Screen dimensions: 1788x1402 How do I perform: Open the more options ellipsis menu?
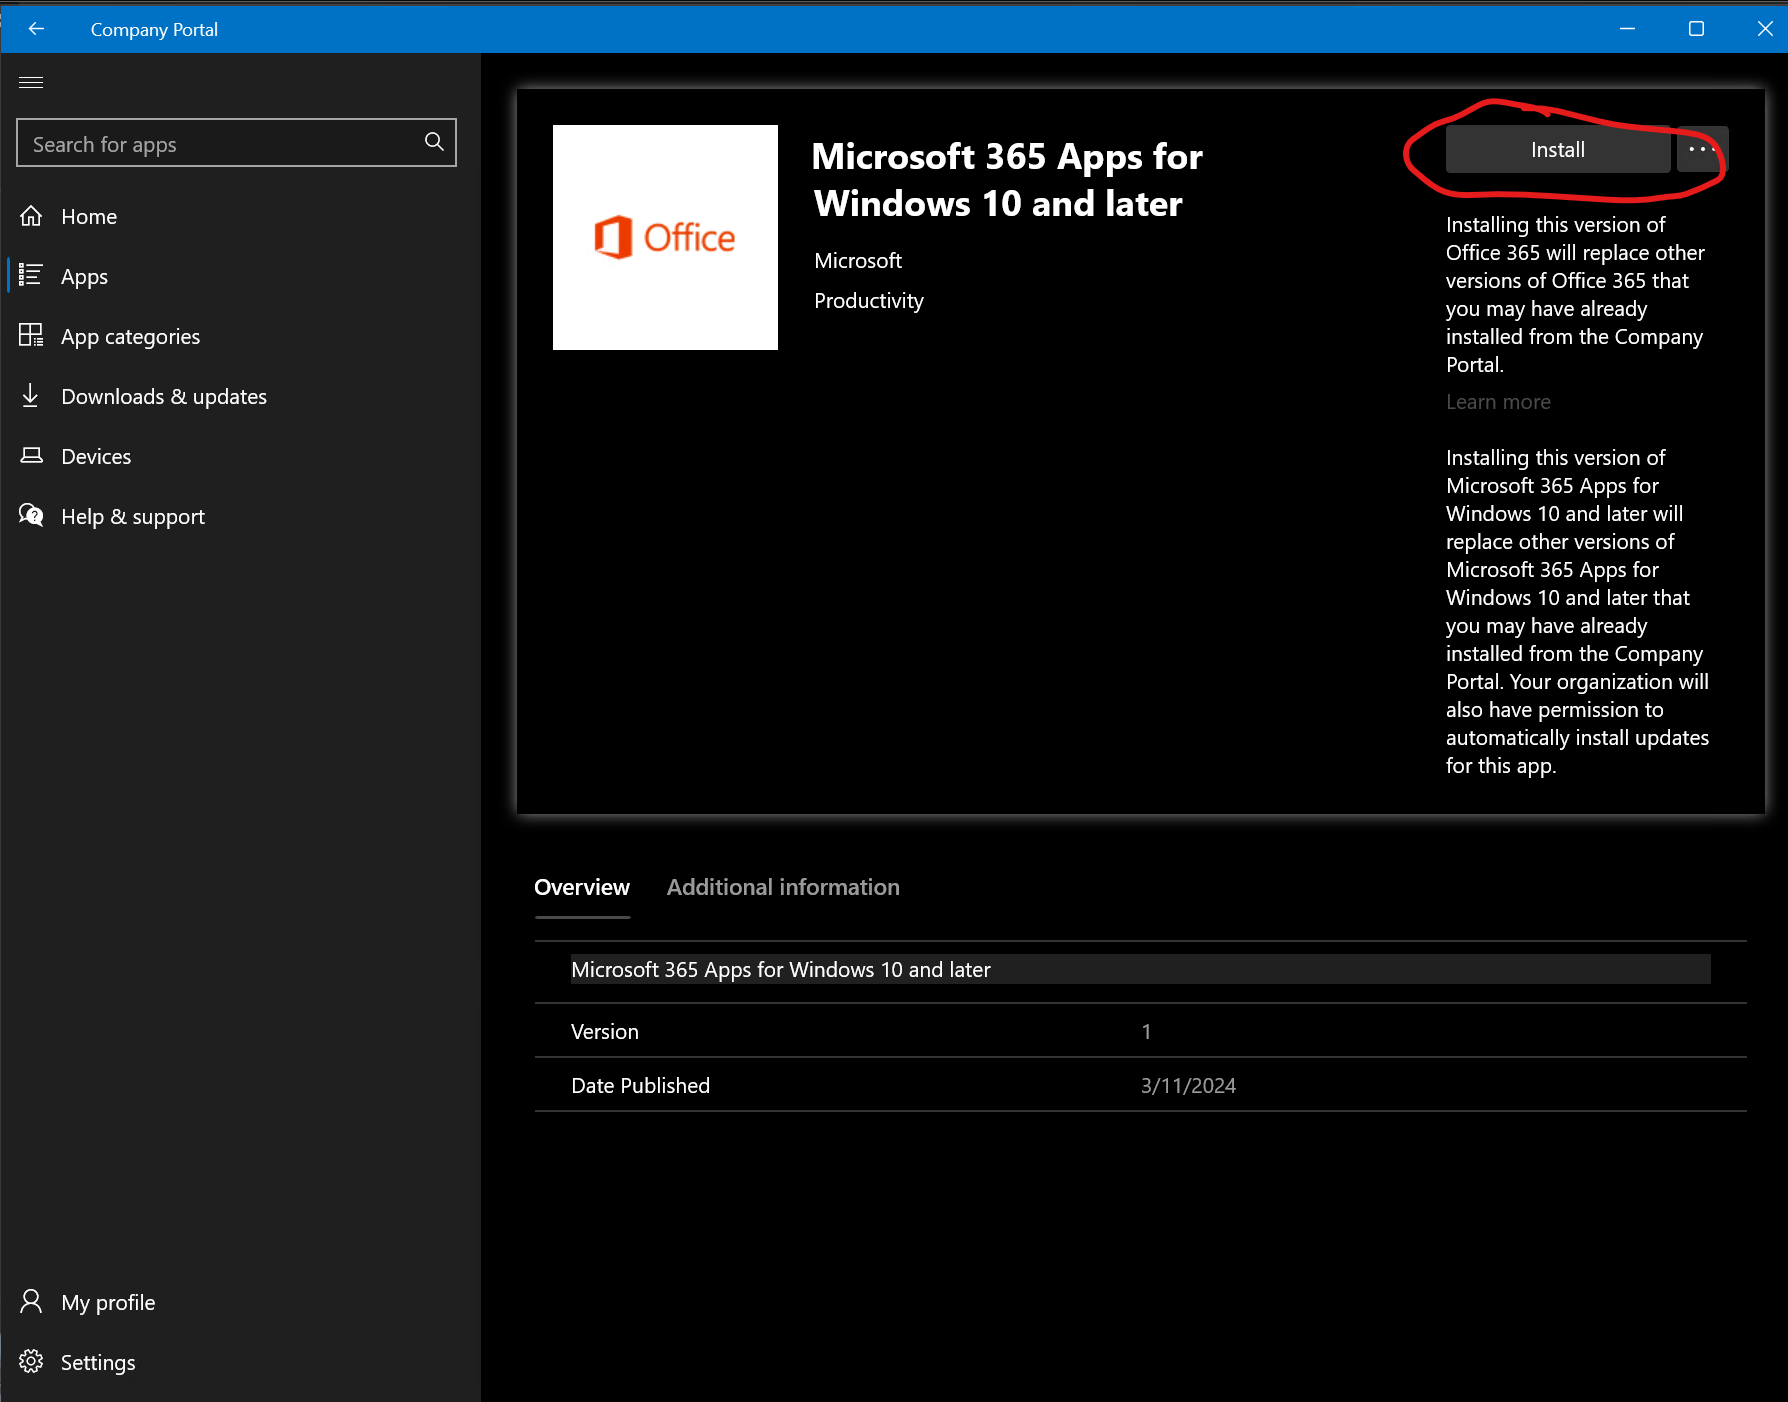pyautogui.click(x=1702, y=150)
